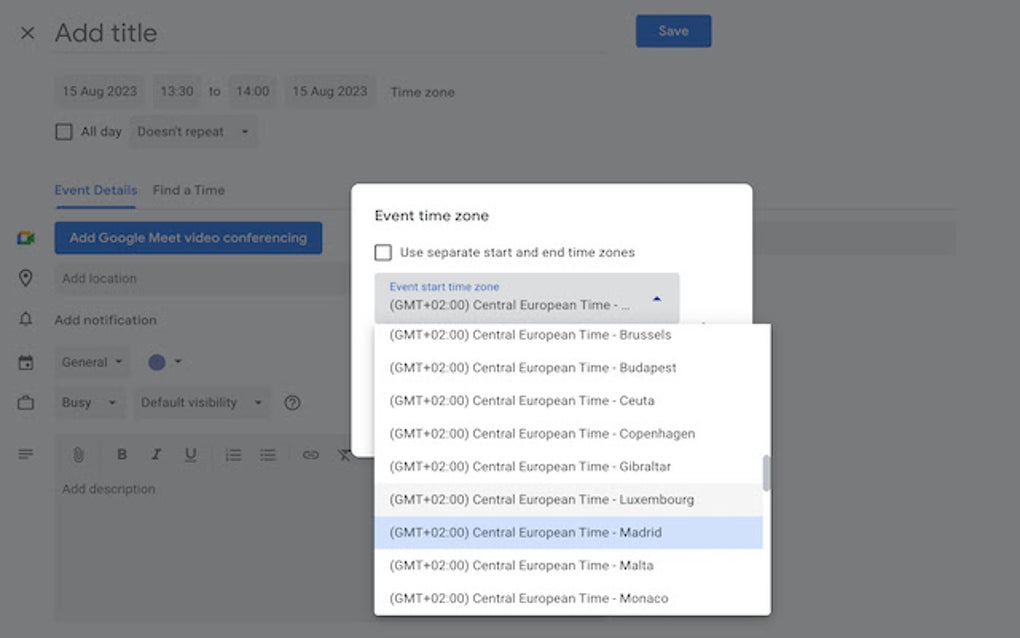Create a numbered list in the description
This screenshot has width=1020, height=638.
tap(233, 455)
